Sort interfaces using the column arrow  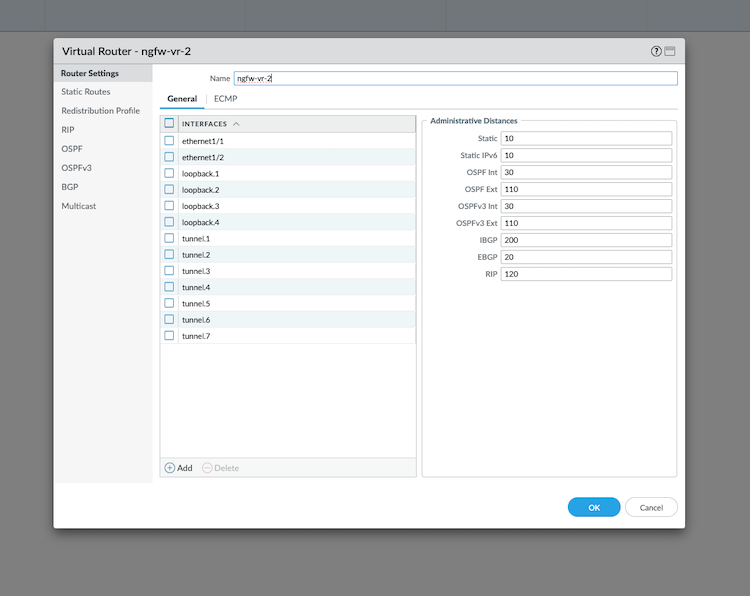click(236, 124)
